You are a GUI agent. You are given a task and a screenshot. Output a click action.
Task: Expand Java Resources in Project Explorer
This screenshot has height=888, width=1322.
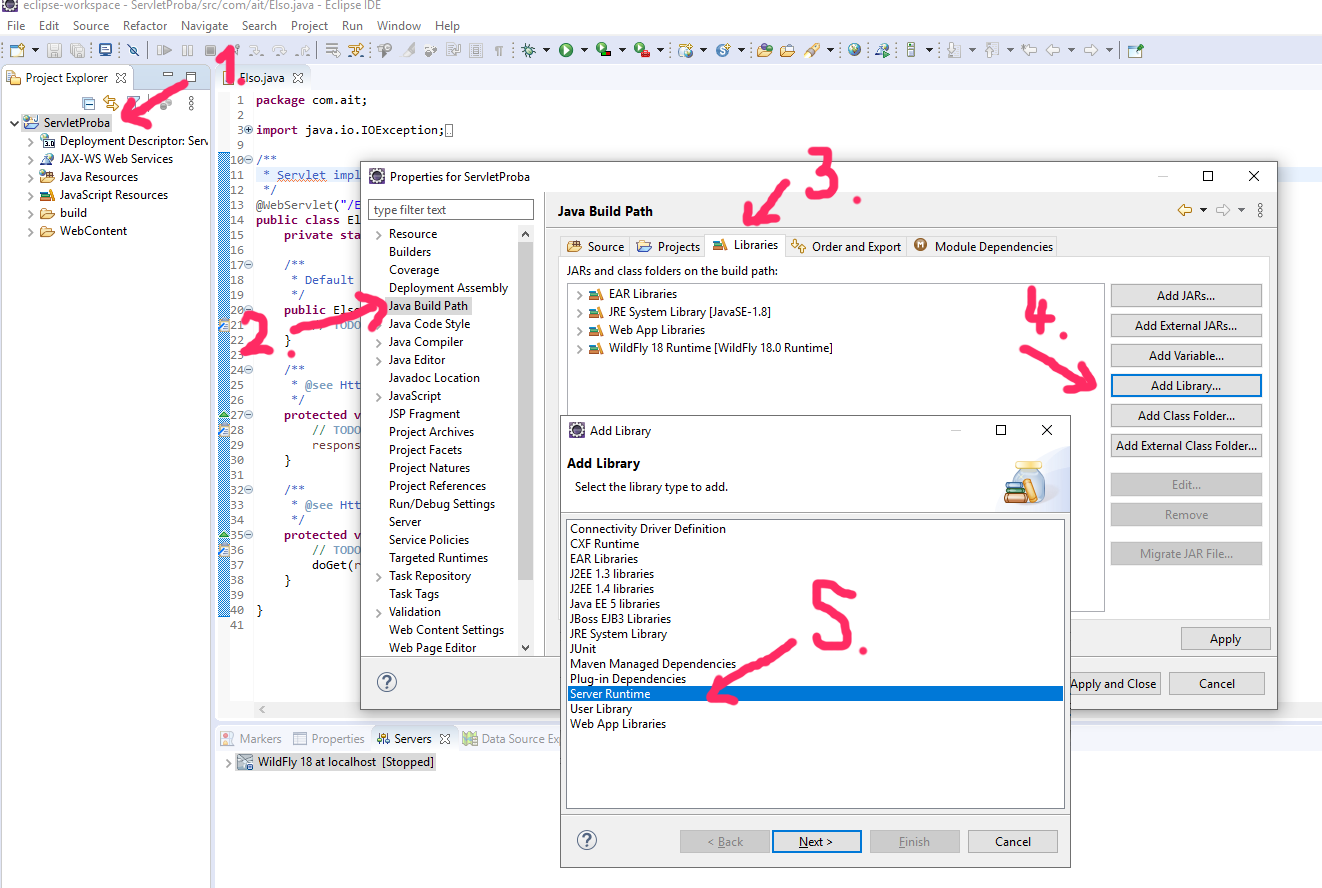31,177
